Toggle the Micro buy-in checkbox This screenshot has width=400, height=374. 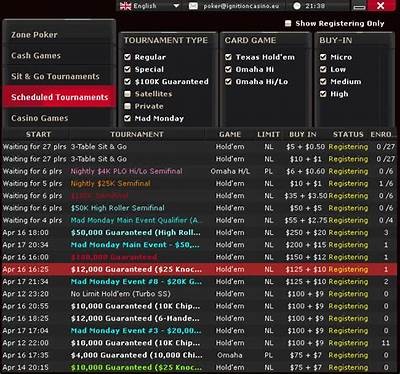323,57
